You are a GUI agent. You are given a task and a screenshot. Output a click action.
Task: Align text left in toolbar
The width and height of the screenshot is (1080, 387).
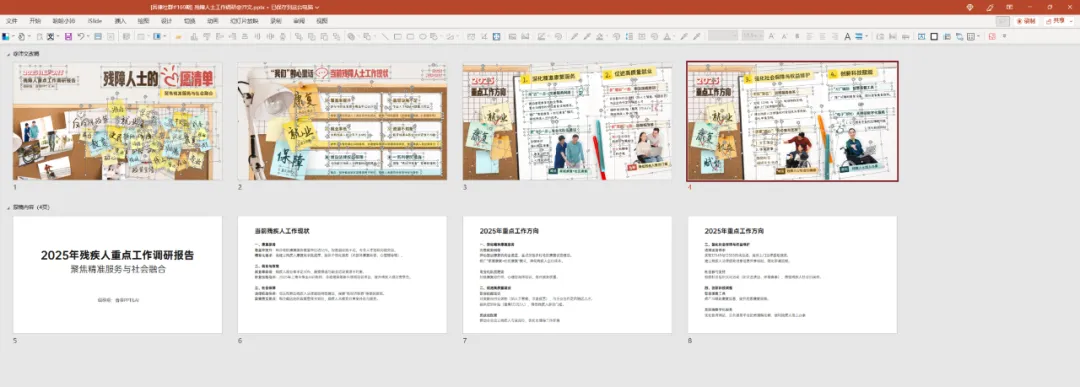(809, 36)
